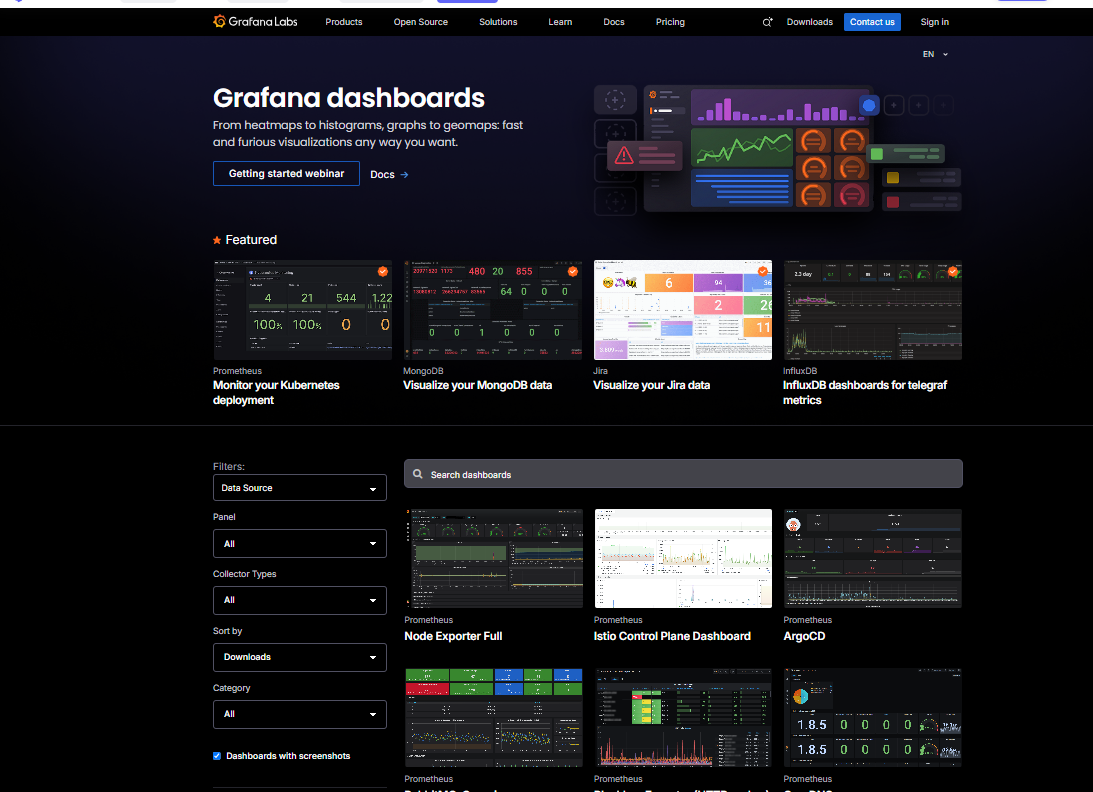Click the Downloads link in navbar
Screen dimensions: 1093x792
click(x=809, y=22)
